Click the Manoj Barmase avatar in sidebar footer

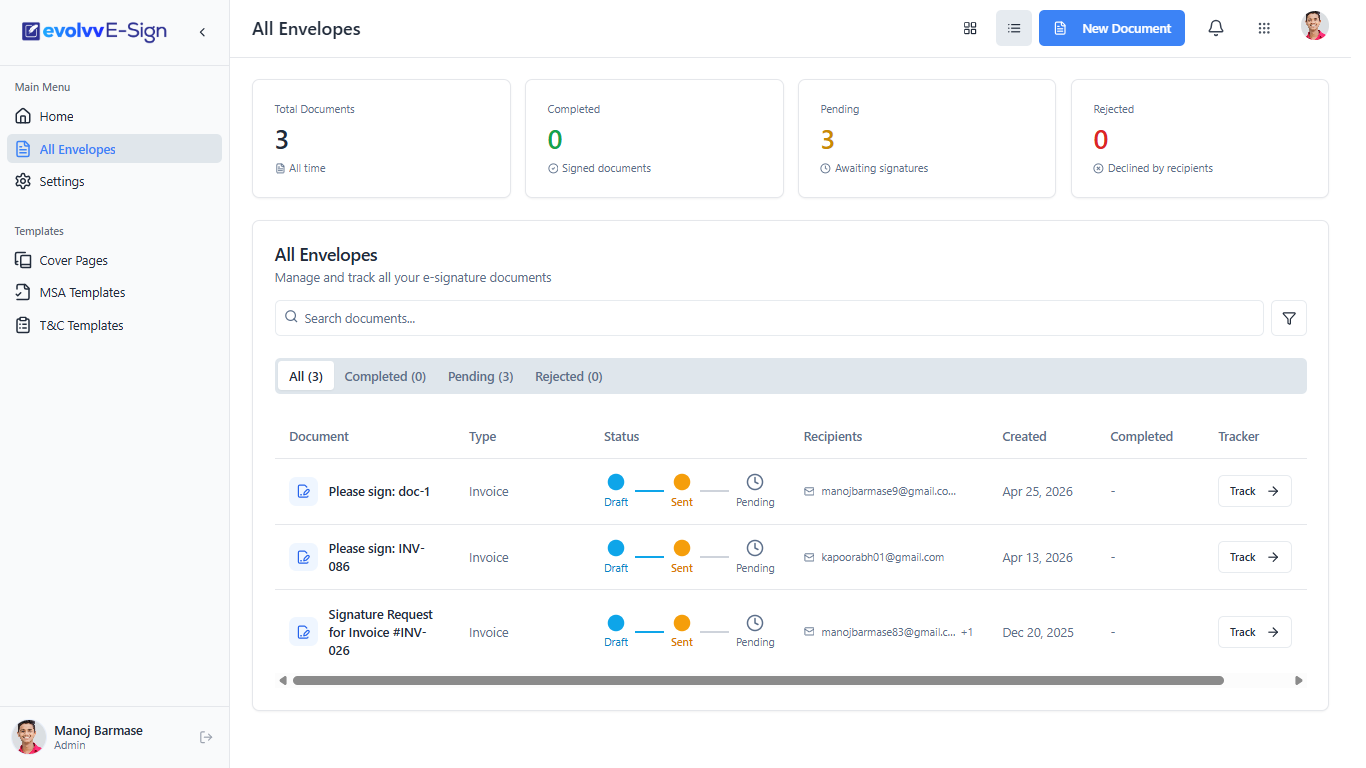pyautogui.click(x=28, y=737)
